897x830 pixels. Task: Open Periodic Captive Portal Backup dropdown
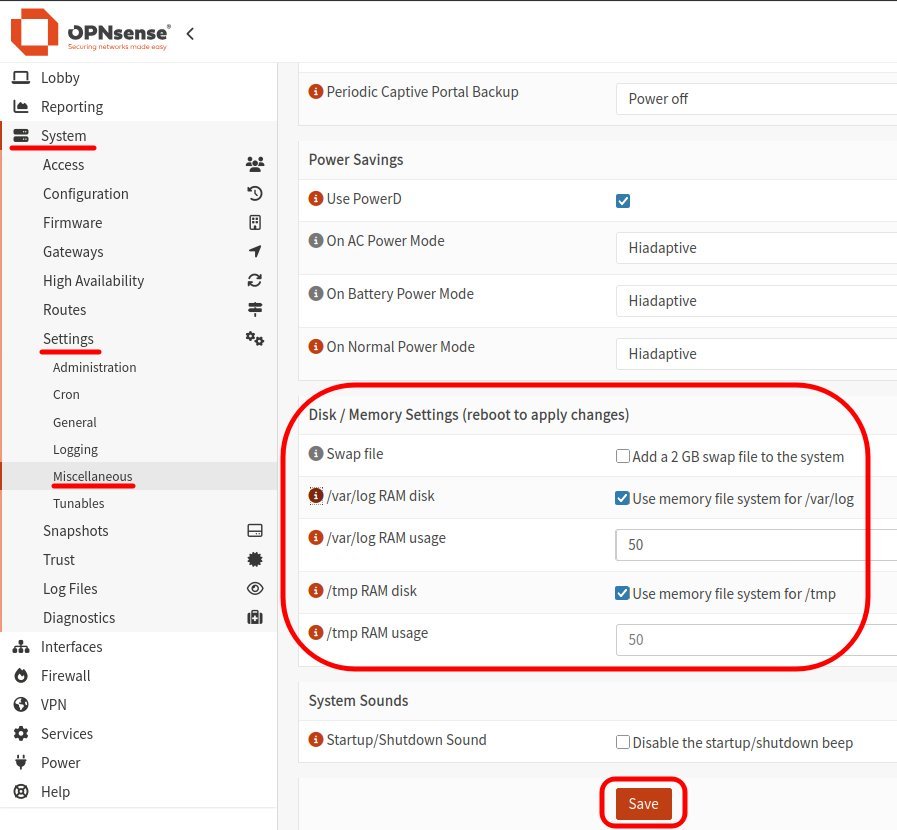tap(756, 99)
